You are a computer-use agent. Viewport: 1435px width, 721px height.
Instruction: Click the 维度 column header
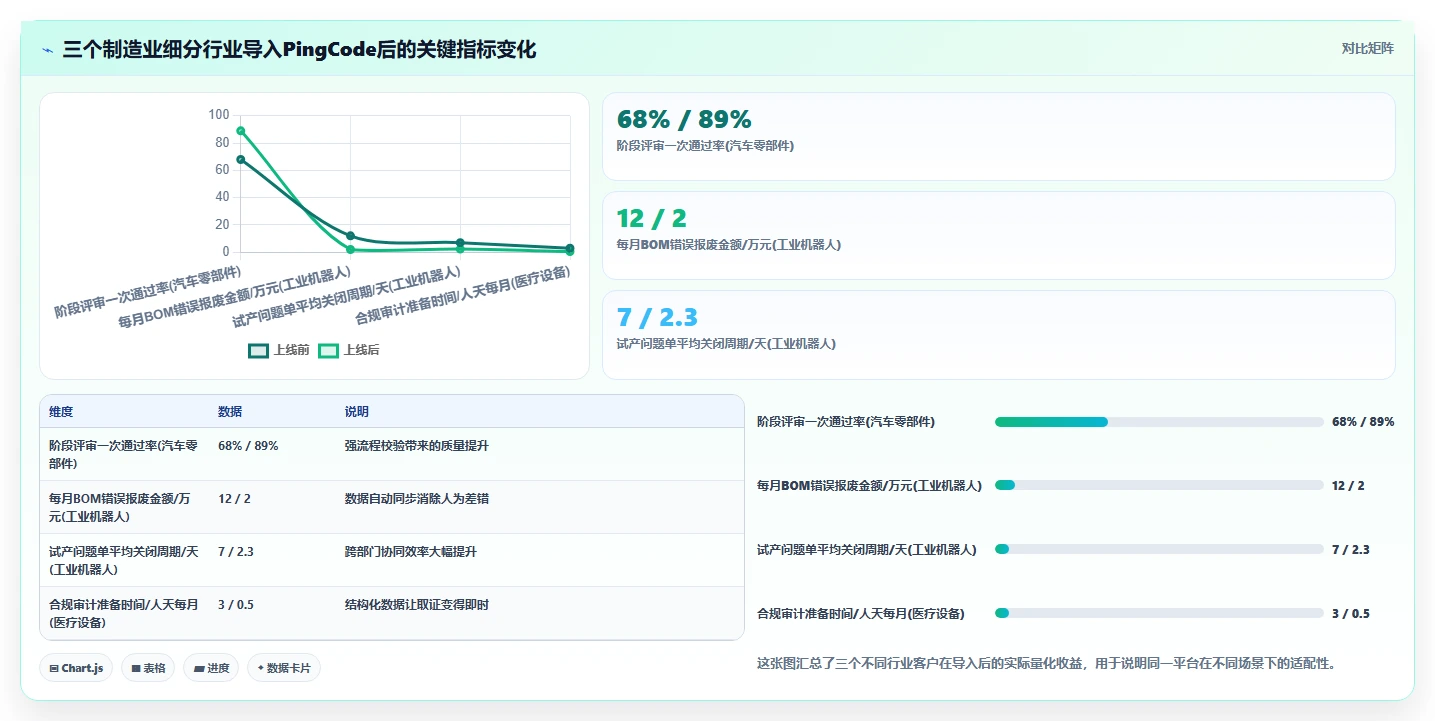pyautogui.click(x=61, y=412)
